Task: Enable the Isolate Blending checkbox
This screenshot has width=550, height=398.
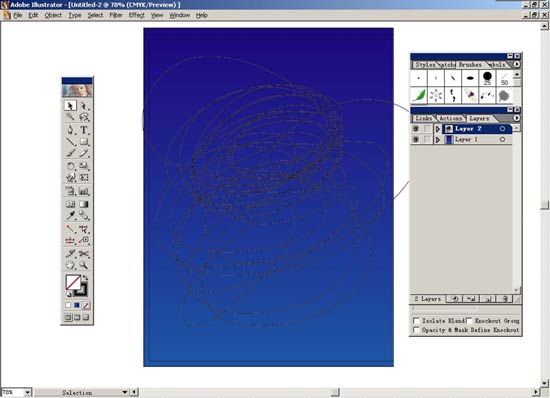Action: [416, 321]
